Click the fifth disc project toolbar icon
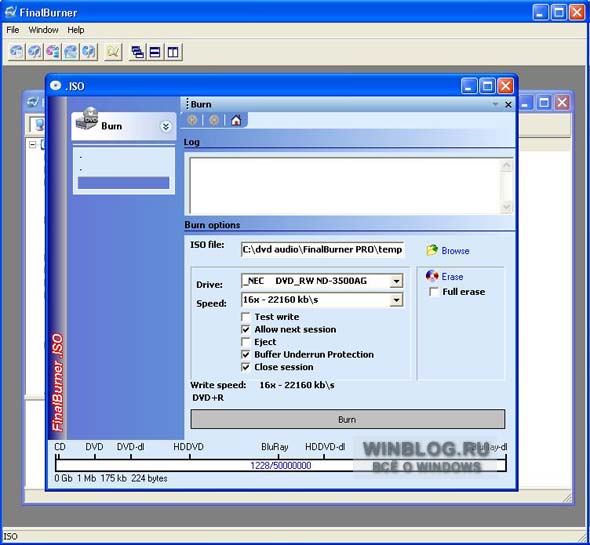This screenshot has height=545, width=590. click(89, 52)
